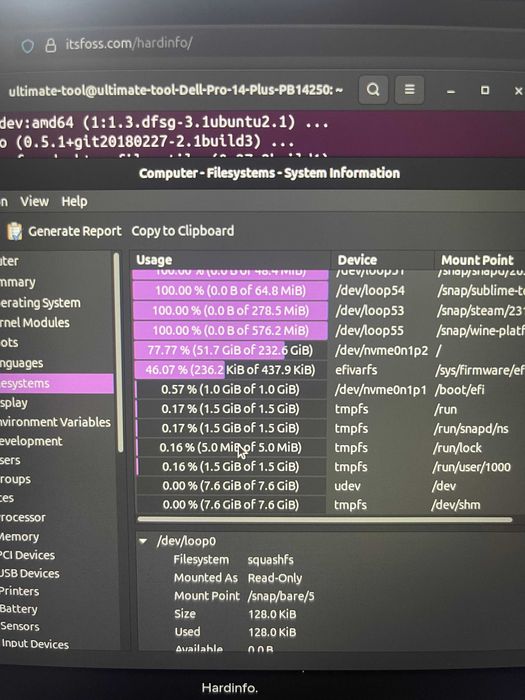The height and width of the screenshot is (700, 525).
Task: Maximize the terminal window
Action: [x=485, y=90]
